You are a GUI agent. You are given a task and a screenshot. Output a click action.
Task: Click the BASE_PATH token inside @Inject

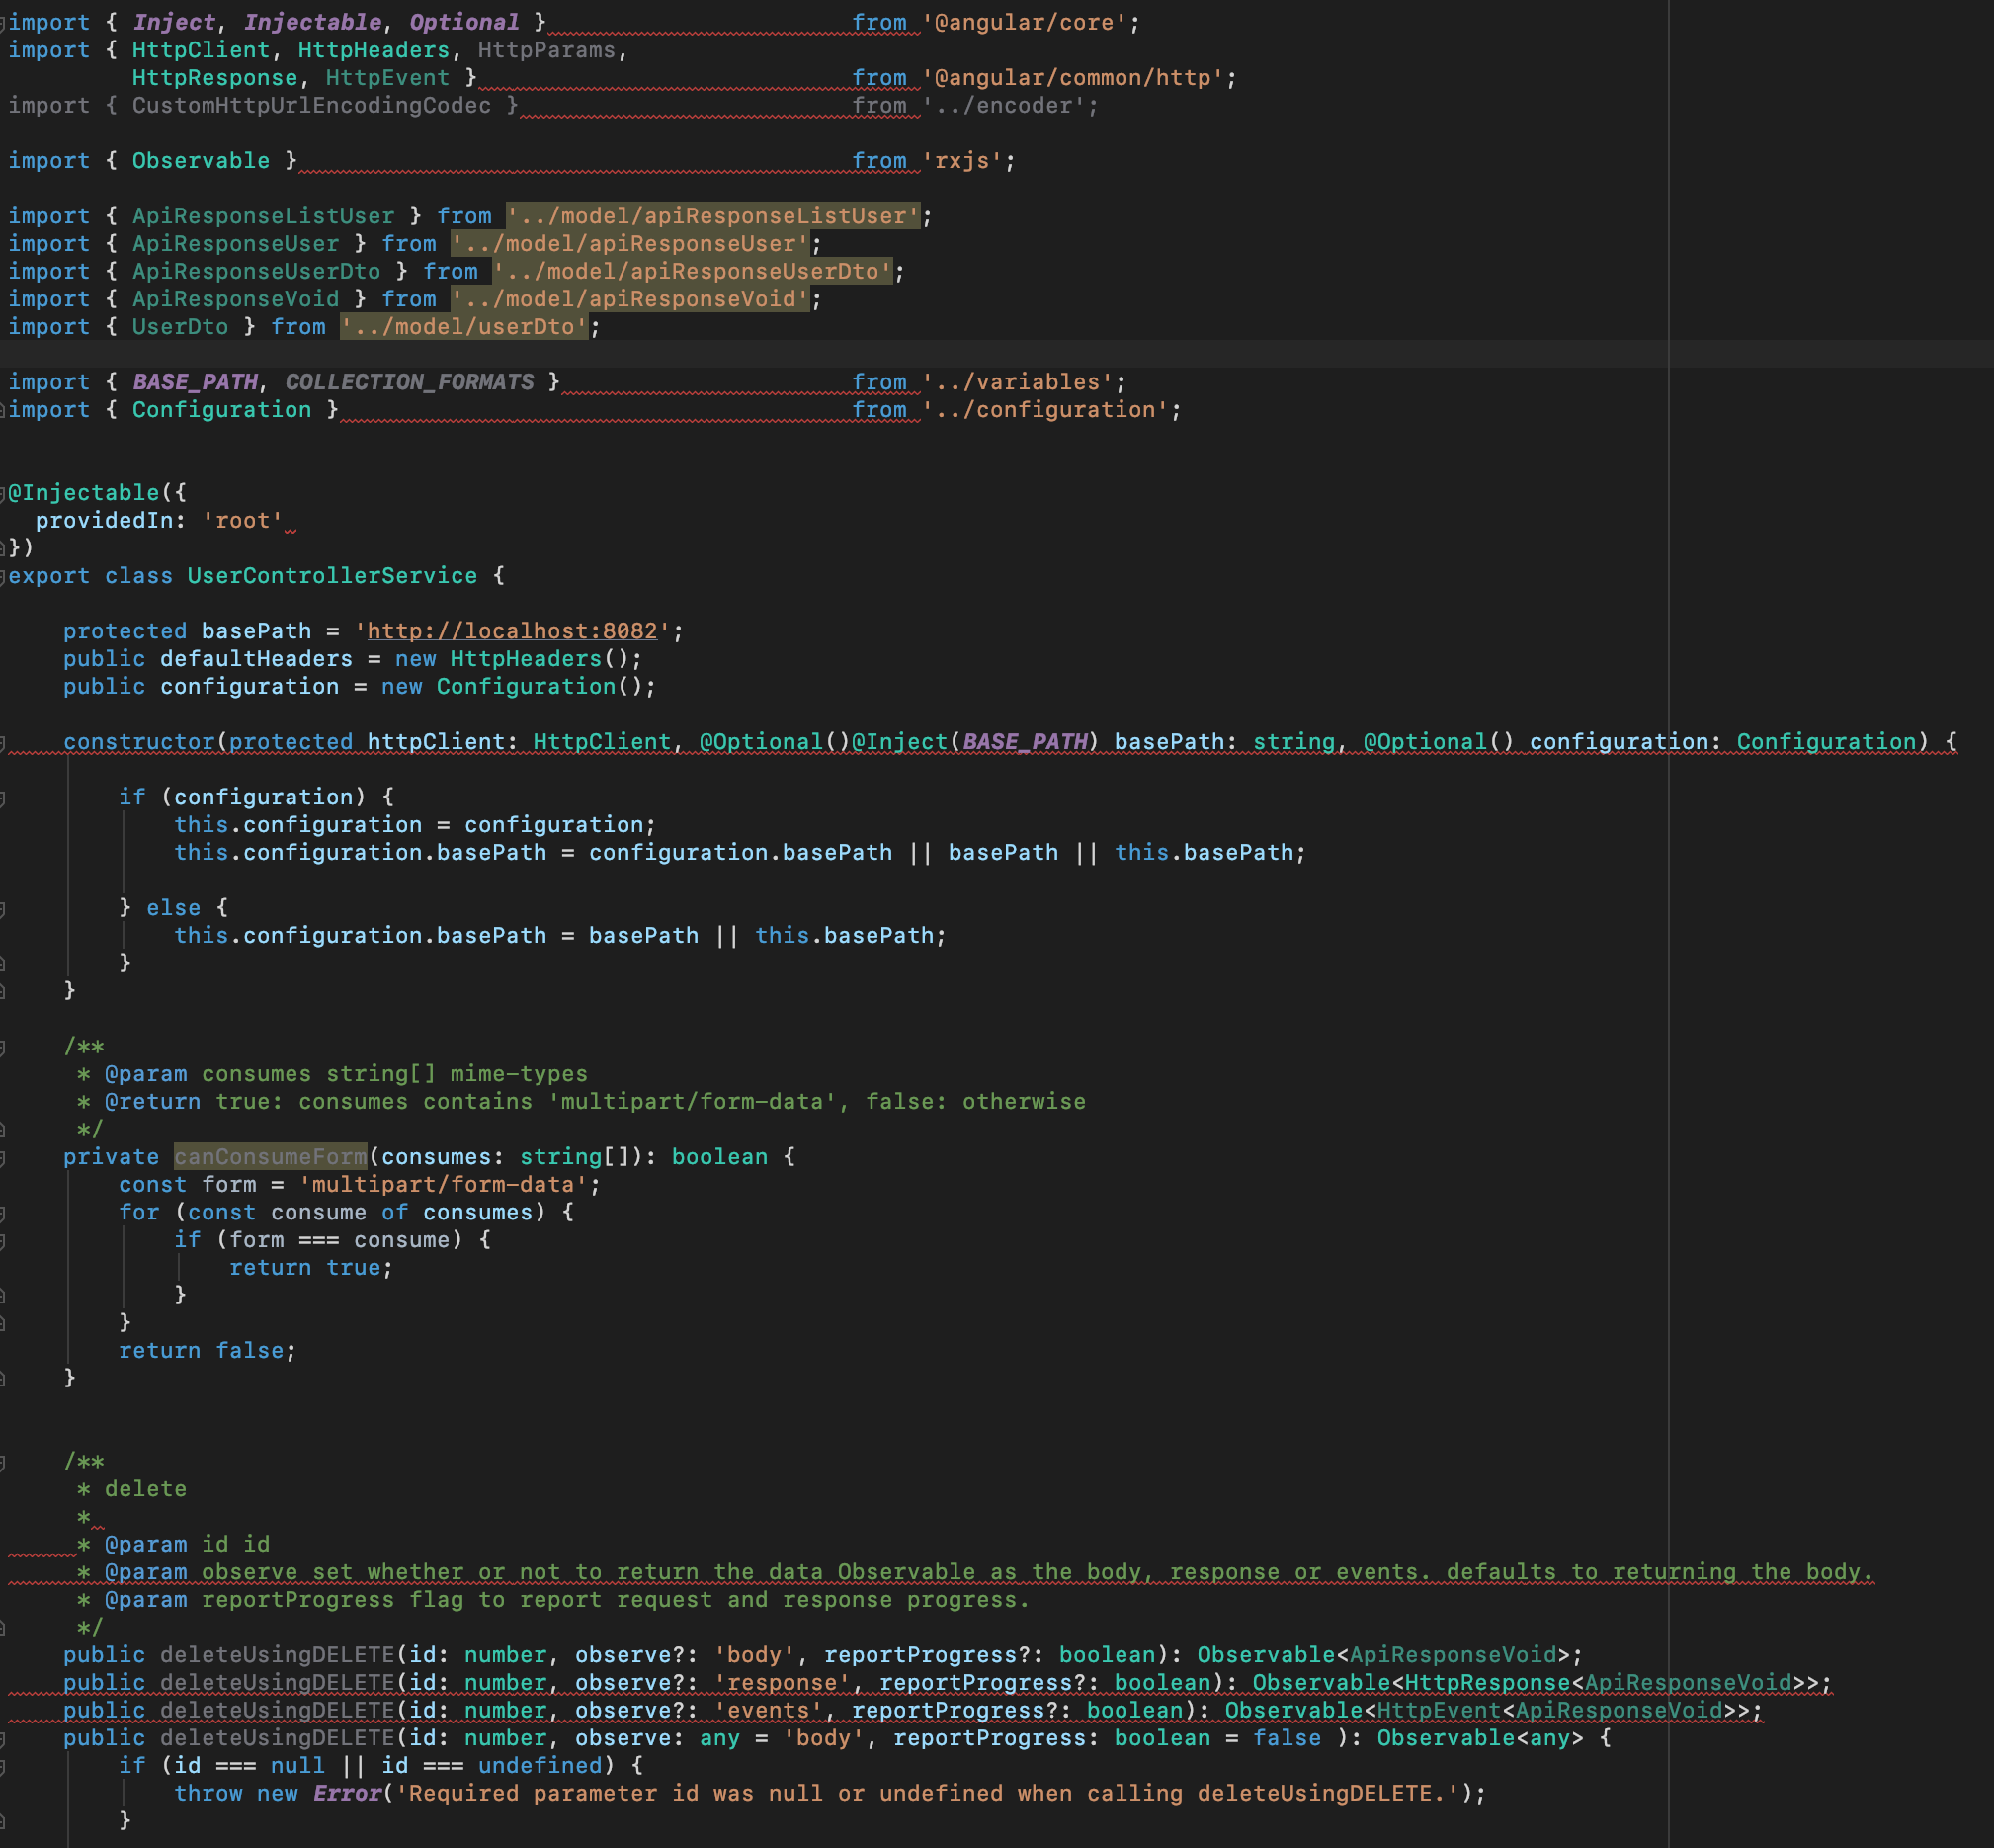[x=1024, y=742]
